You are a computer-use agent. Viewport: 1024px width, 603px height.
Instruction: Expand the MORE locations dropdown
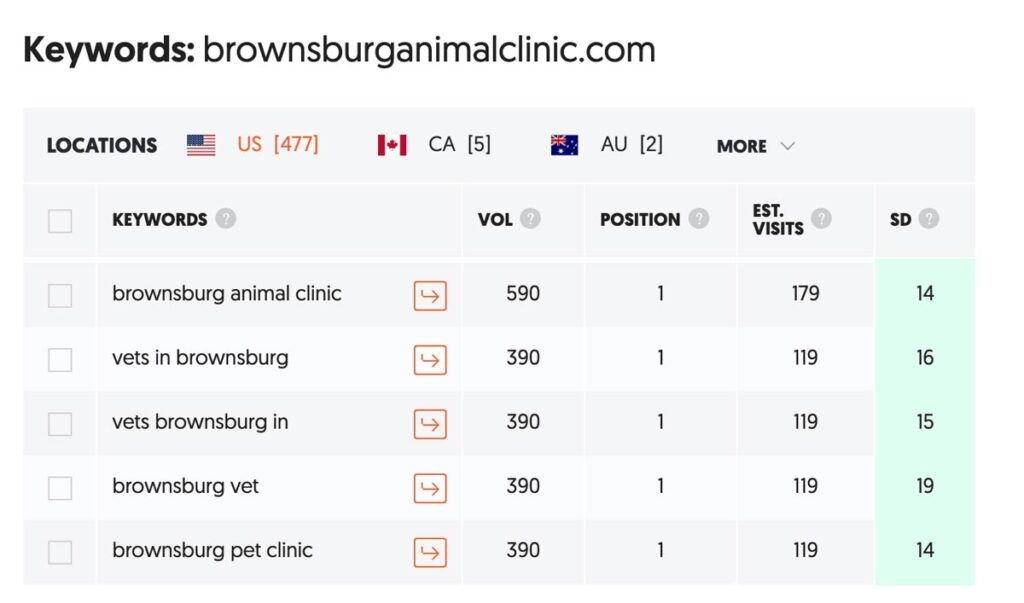(x=756, y=146)
